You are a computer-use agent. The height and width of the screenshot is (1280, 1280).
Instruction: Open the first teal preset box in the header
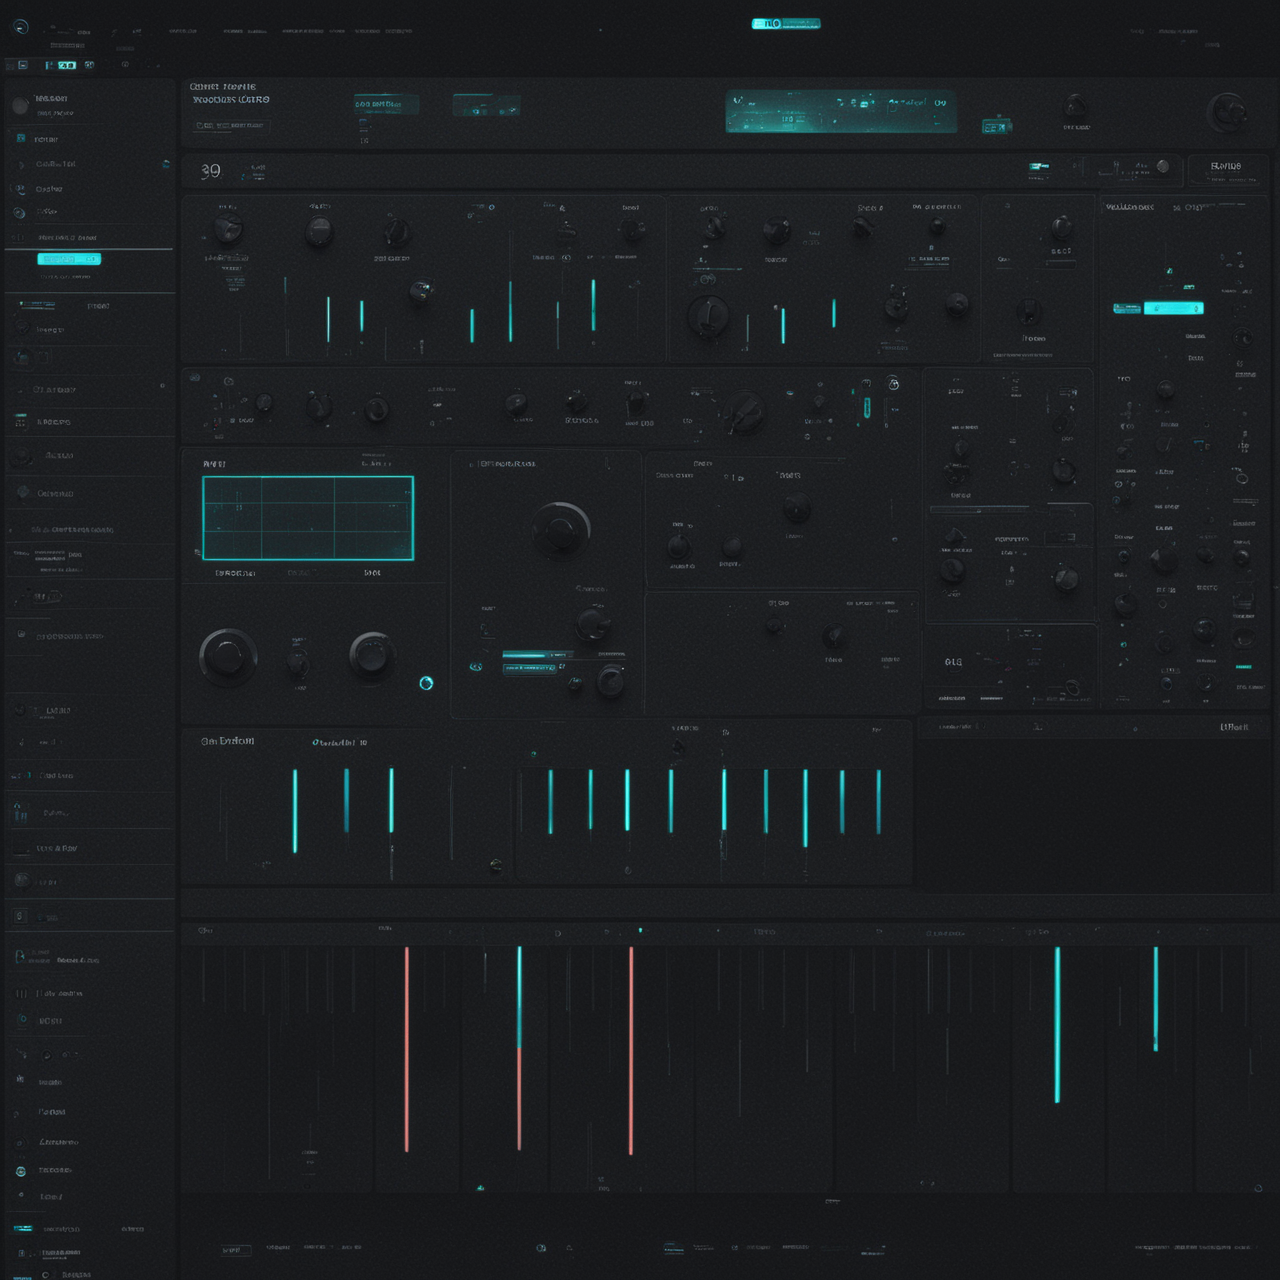tap(385, 104)
